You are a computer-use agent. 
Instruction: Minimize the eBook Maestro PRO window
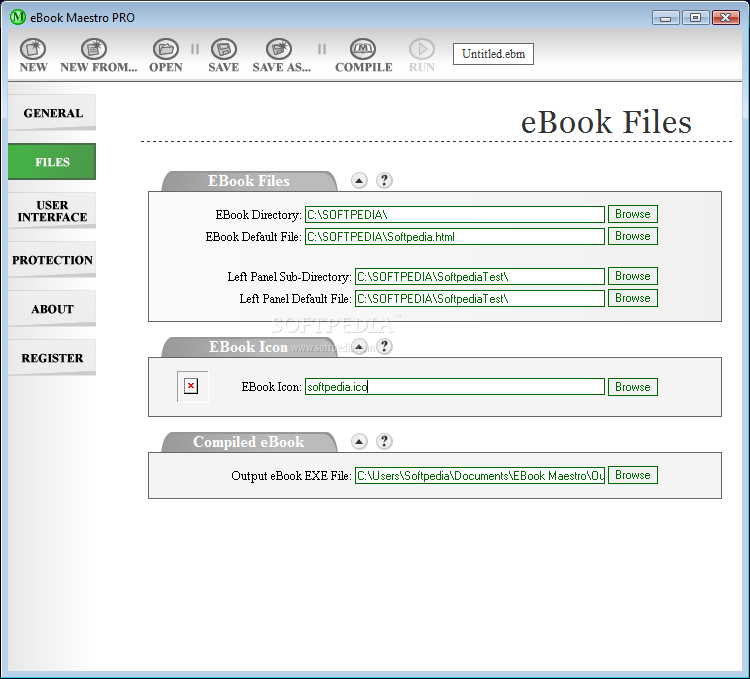665,18
